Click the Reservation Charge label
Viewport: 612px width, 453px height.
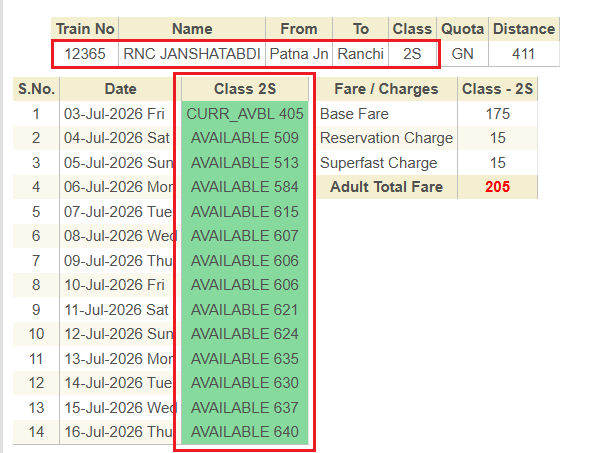(386, 138)
